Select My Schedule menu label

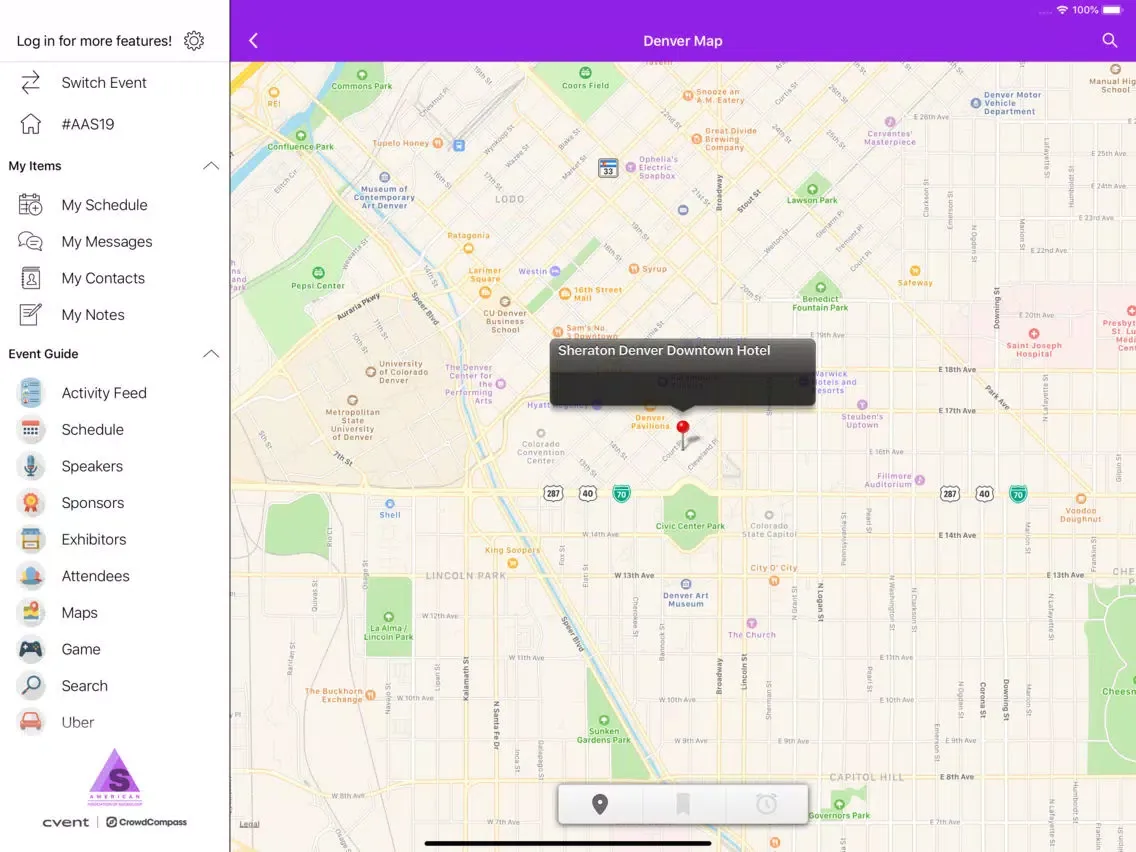coord(104,205)
